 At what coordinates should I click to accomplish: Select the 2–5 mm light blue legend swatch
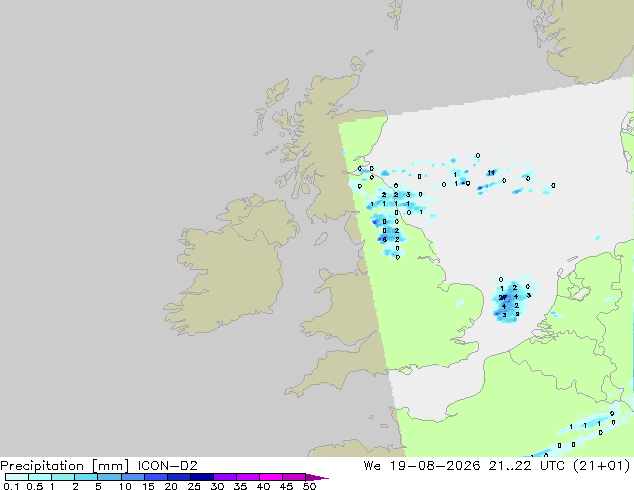pyautogui.click(x=86, y=477)
